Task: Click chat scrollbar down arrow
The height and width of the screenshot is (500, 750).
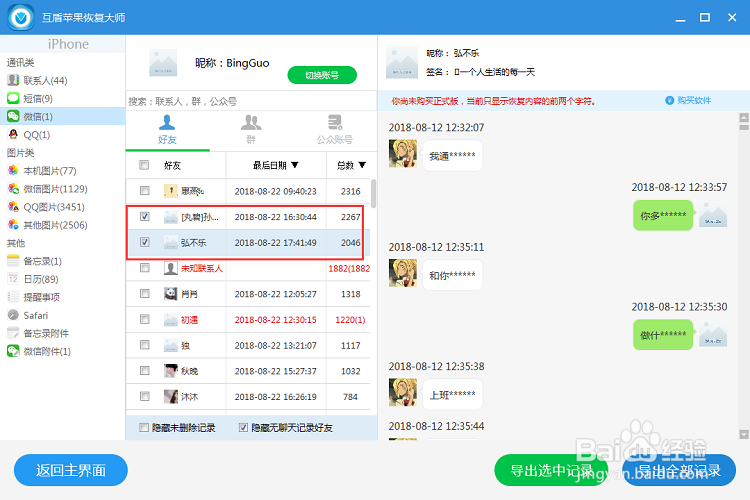Action: (x=744, y=434)
